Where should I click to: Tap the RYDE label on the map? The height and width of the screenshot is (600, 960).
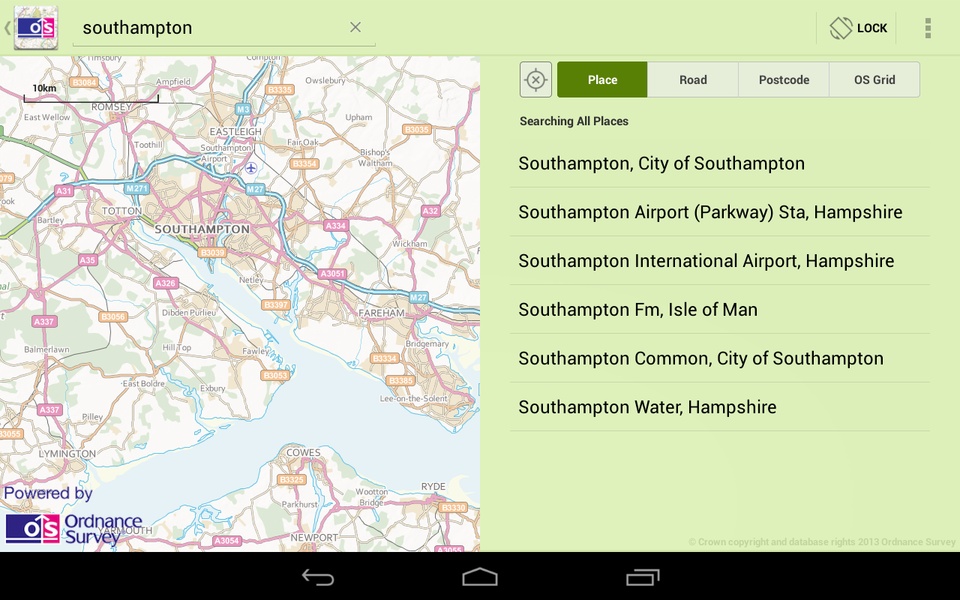tap(433, 487)
